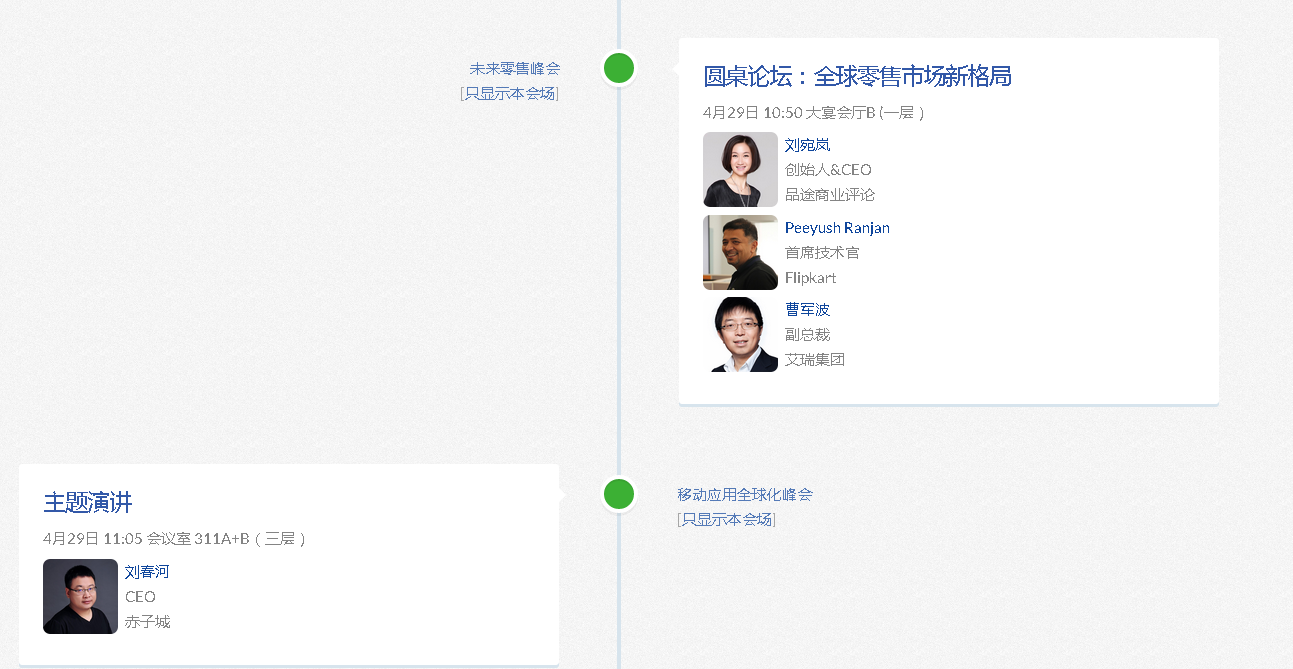Image resolution: width=1293 pixels, height=669 pixels.
Task: Open the 主题演讲 session title
Action: click(88, 503)
